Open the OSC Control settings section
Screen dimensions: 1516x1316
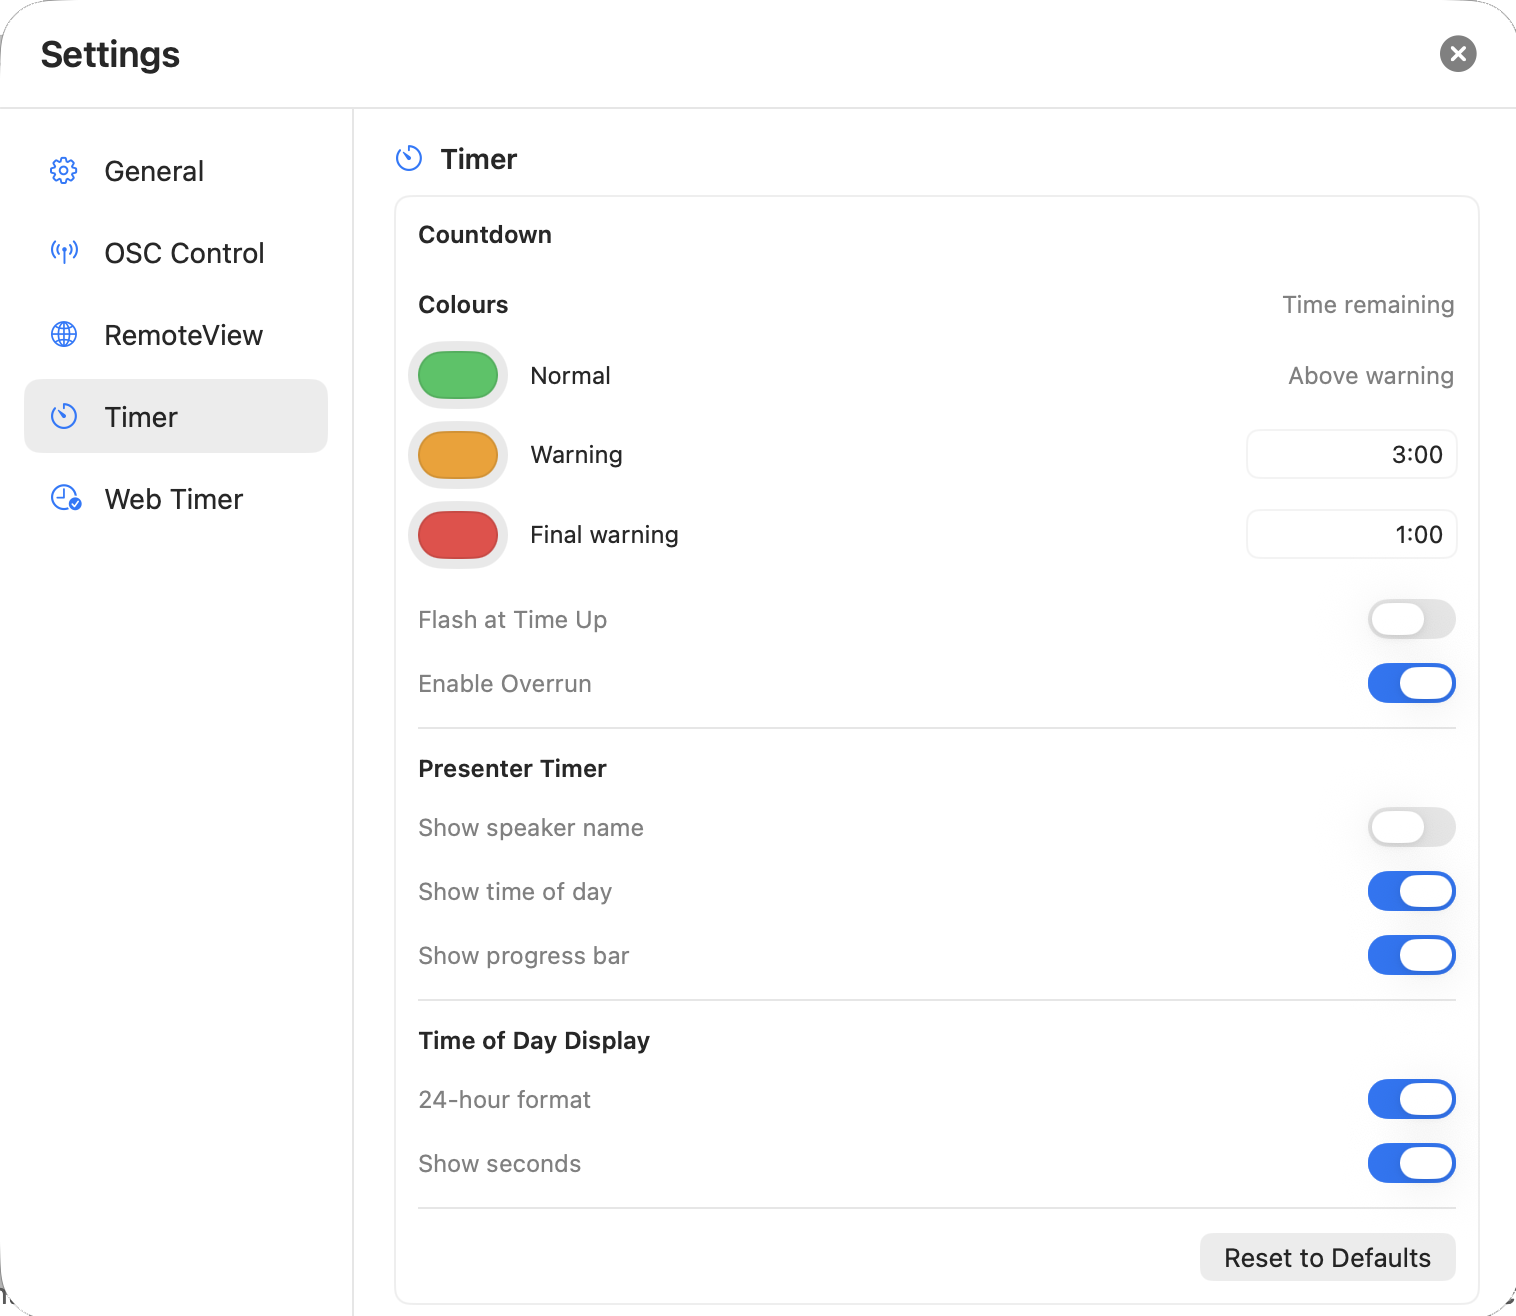pyautogui.click(x=176, y=253)
